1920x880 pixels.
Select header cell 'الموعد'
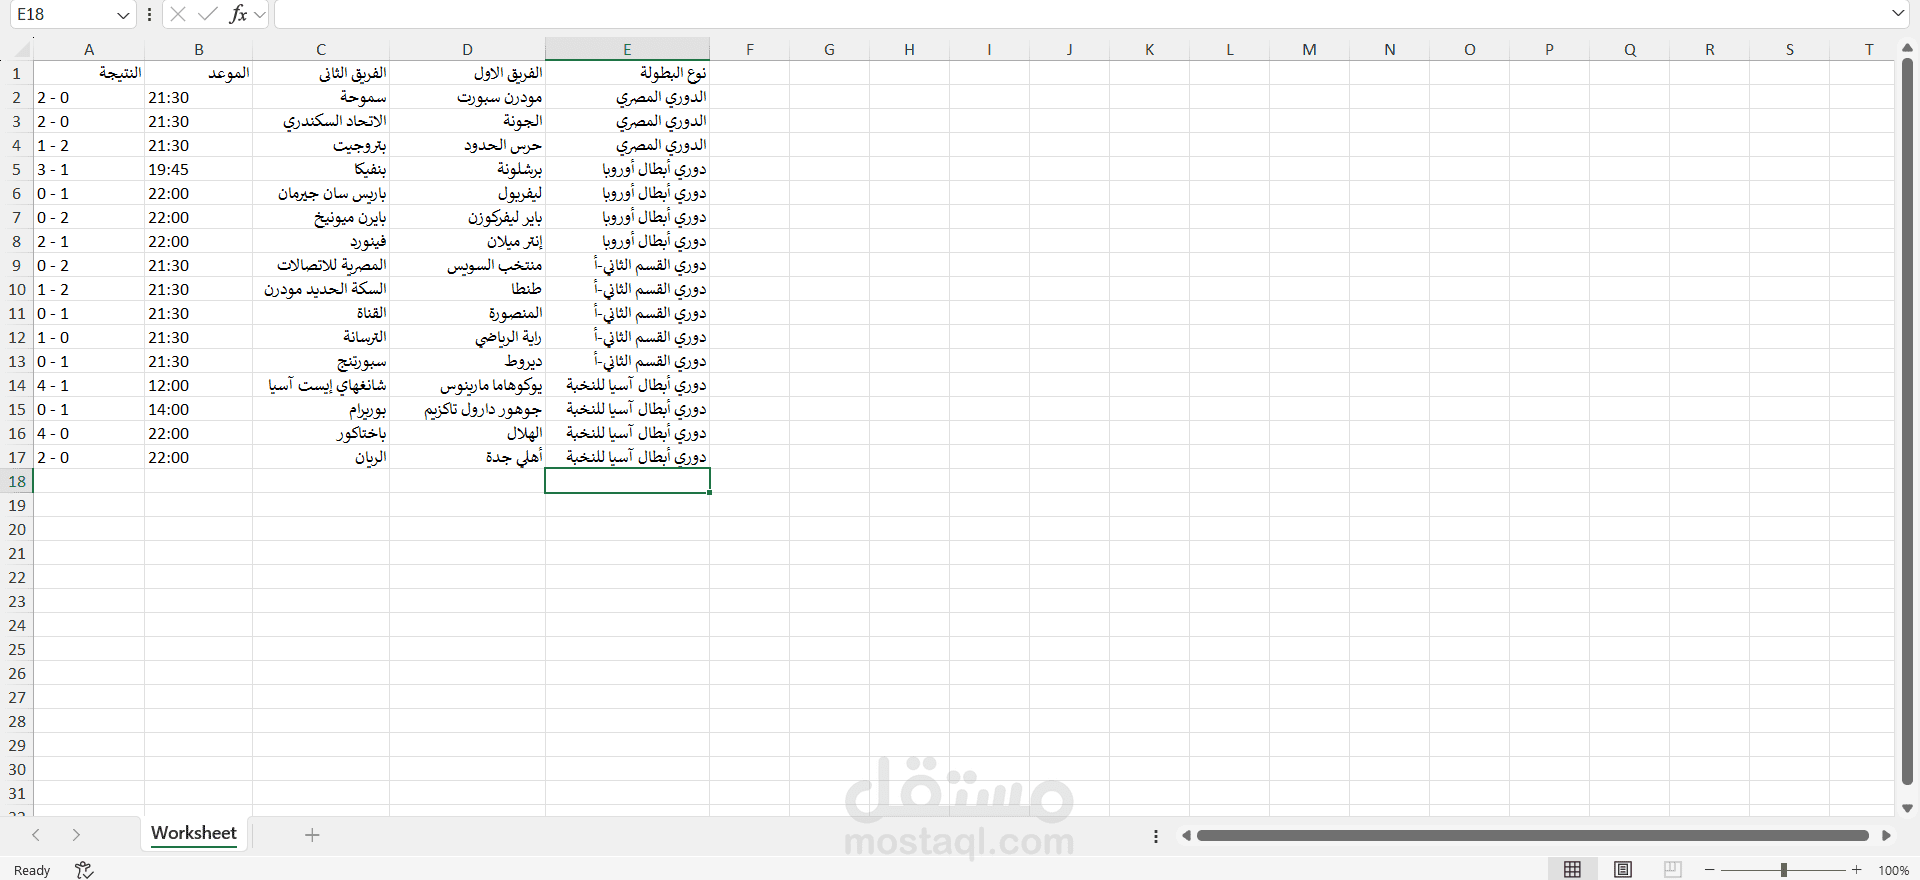coord(198,73)
